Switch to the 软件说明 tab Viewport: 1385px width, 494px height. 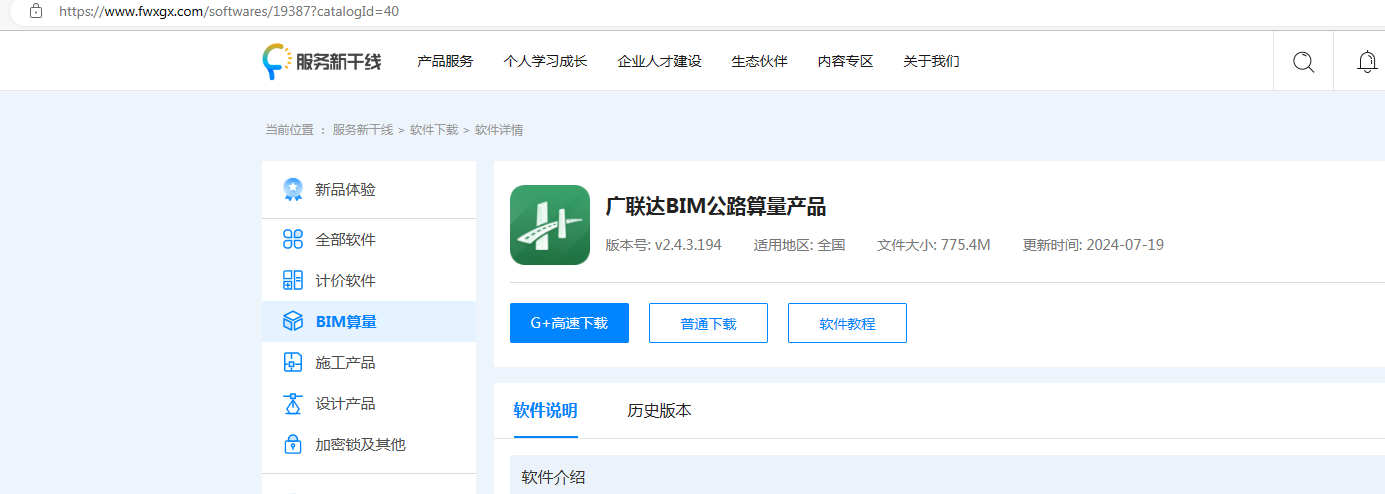pyautogui.click(x=546, y=411)
